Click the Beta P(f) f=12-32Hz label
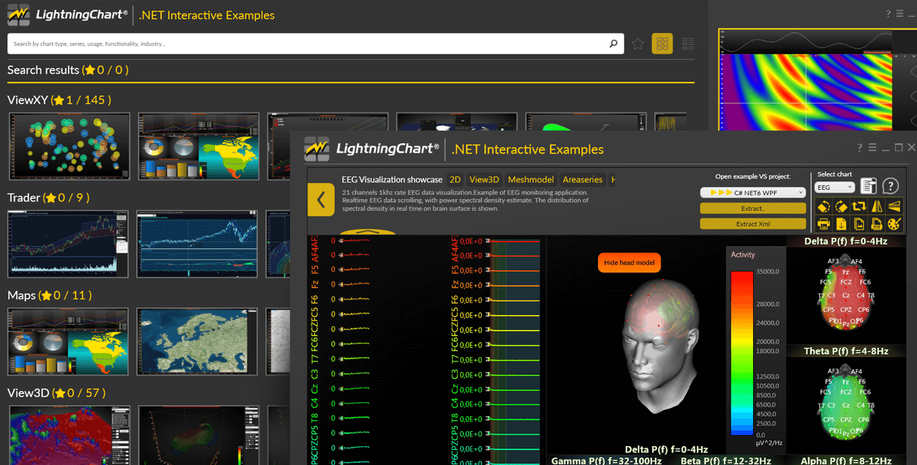The width and height of the screenshot is (917, 465). (x=726, y=461)
